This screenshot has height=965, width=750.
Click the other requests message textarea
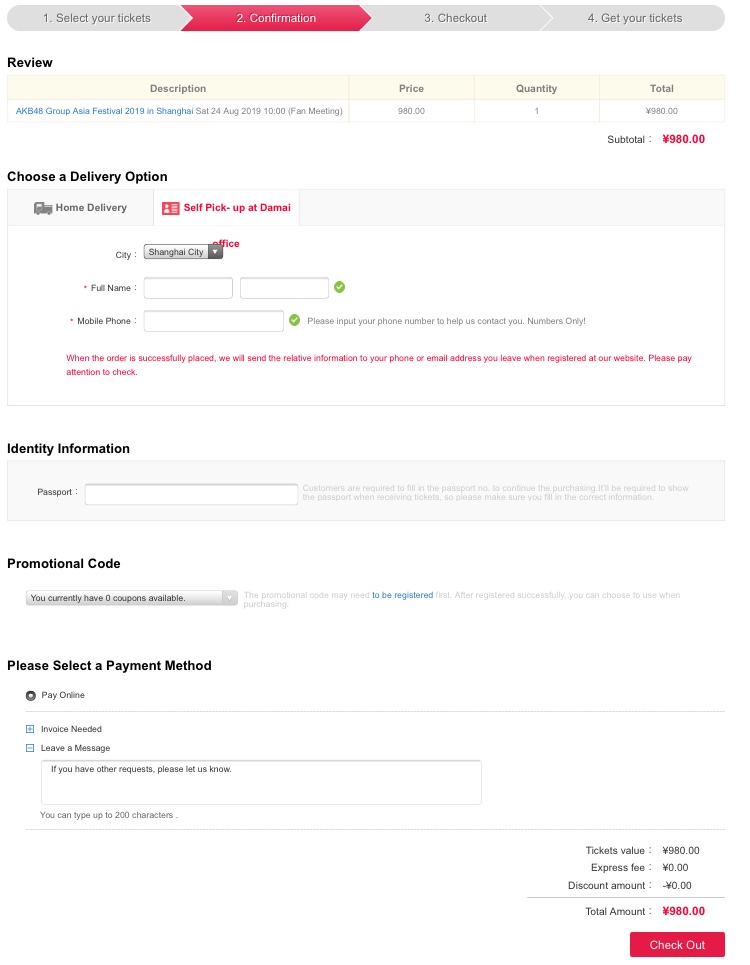tap(261, 782)
